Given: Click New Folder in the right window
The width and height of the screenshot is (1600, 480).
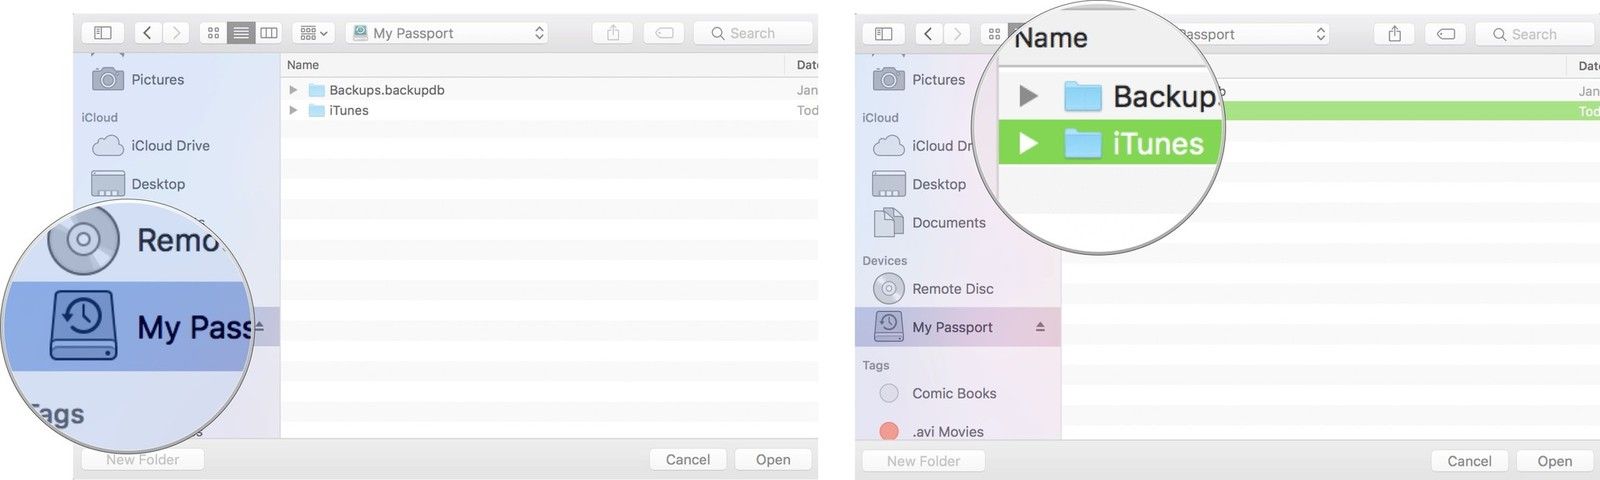Looking at the screenshot, I should pyautogui.click(x=924, y=461).
